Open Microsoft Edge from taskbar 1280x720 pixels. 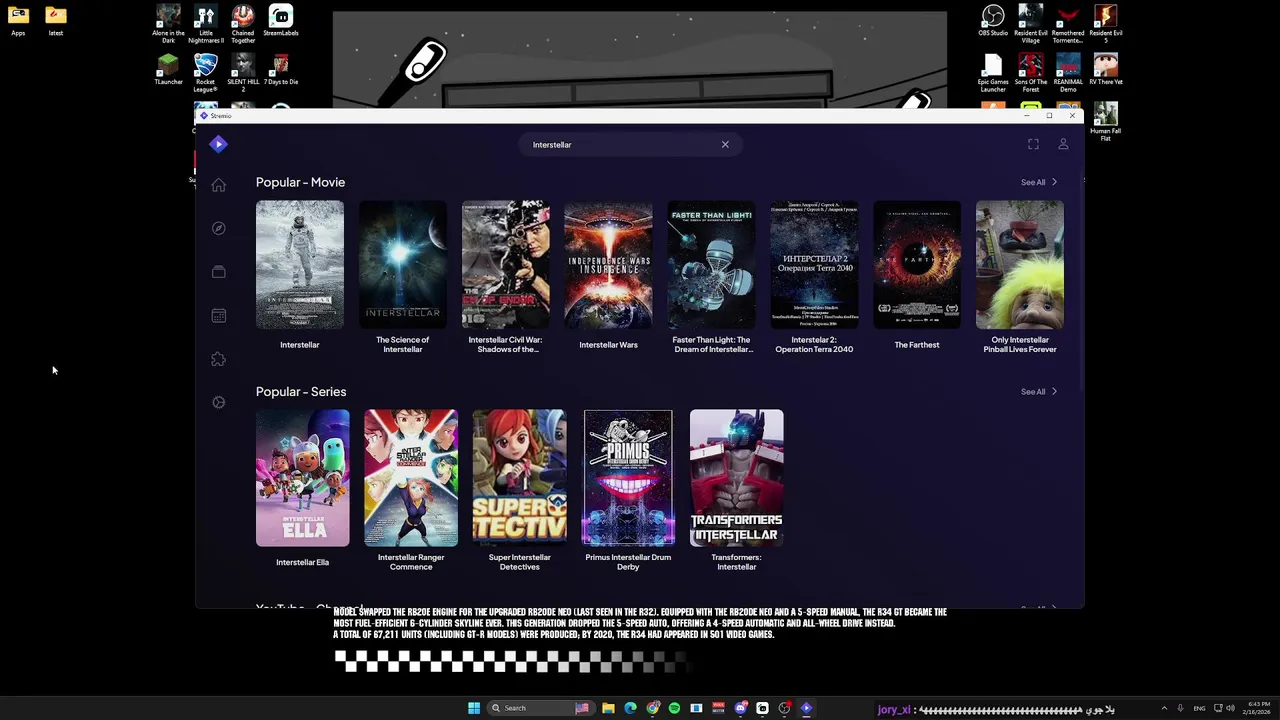[x=630, y=708]
